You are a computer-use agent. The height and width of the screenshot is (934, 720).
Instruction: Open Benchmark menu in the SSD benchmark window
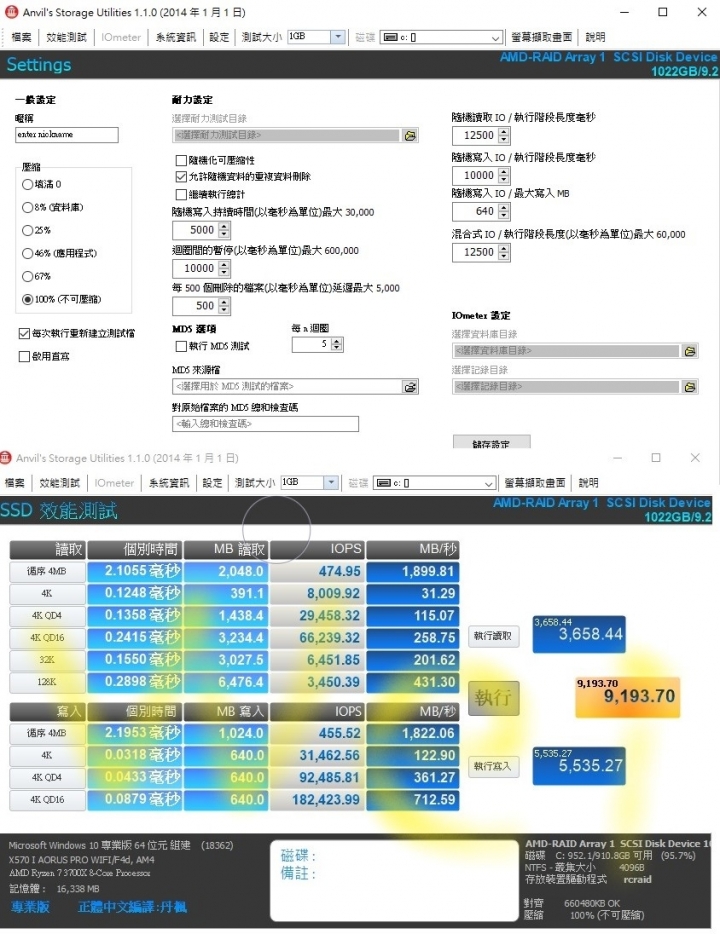(x=60, y=483)
